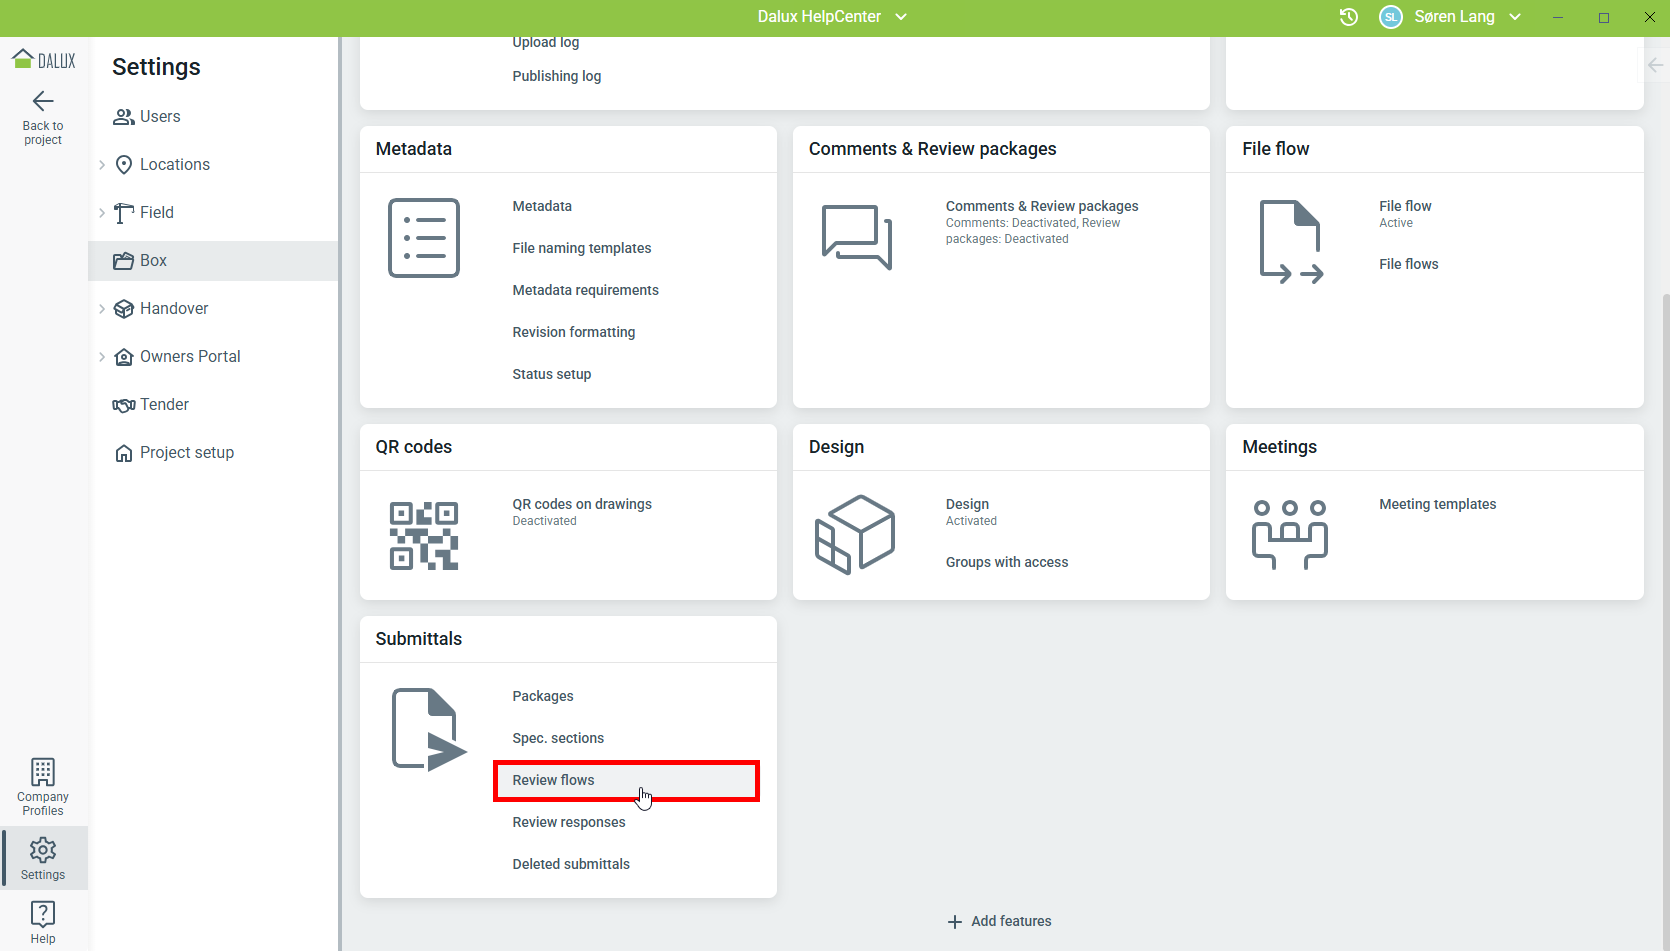Image resolution: width=1670 pixels, height=951 pixels.
Task: Click the QR code icon in QR codes card
Action: tap(424, 536)
